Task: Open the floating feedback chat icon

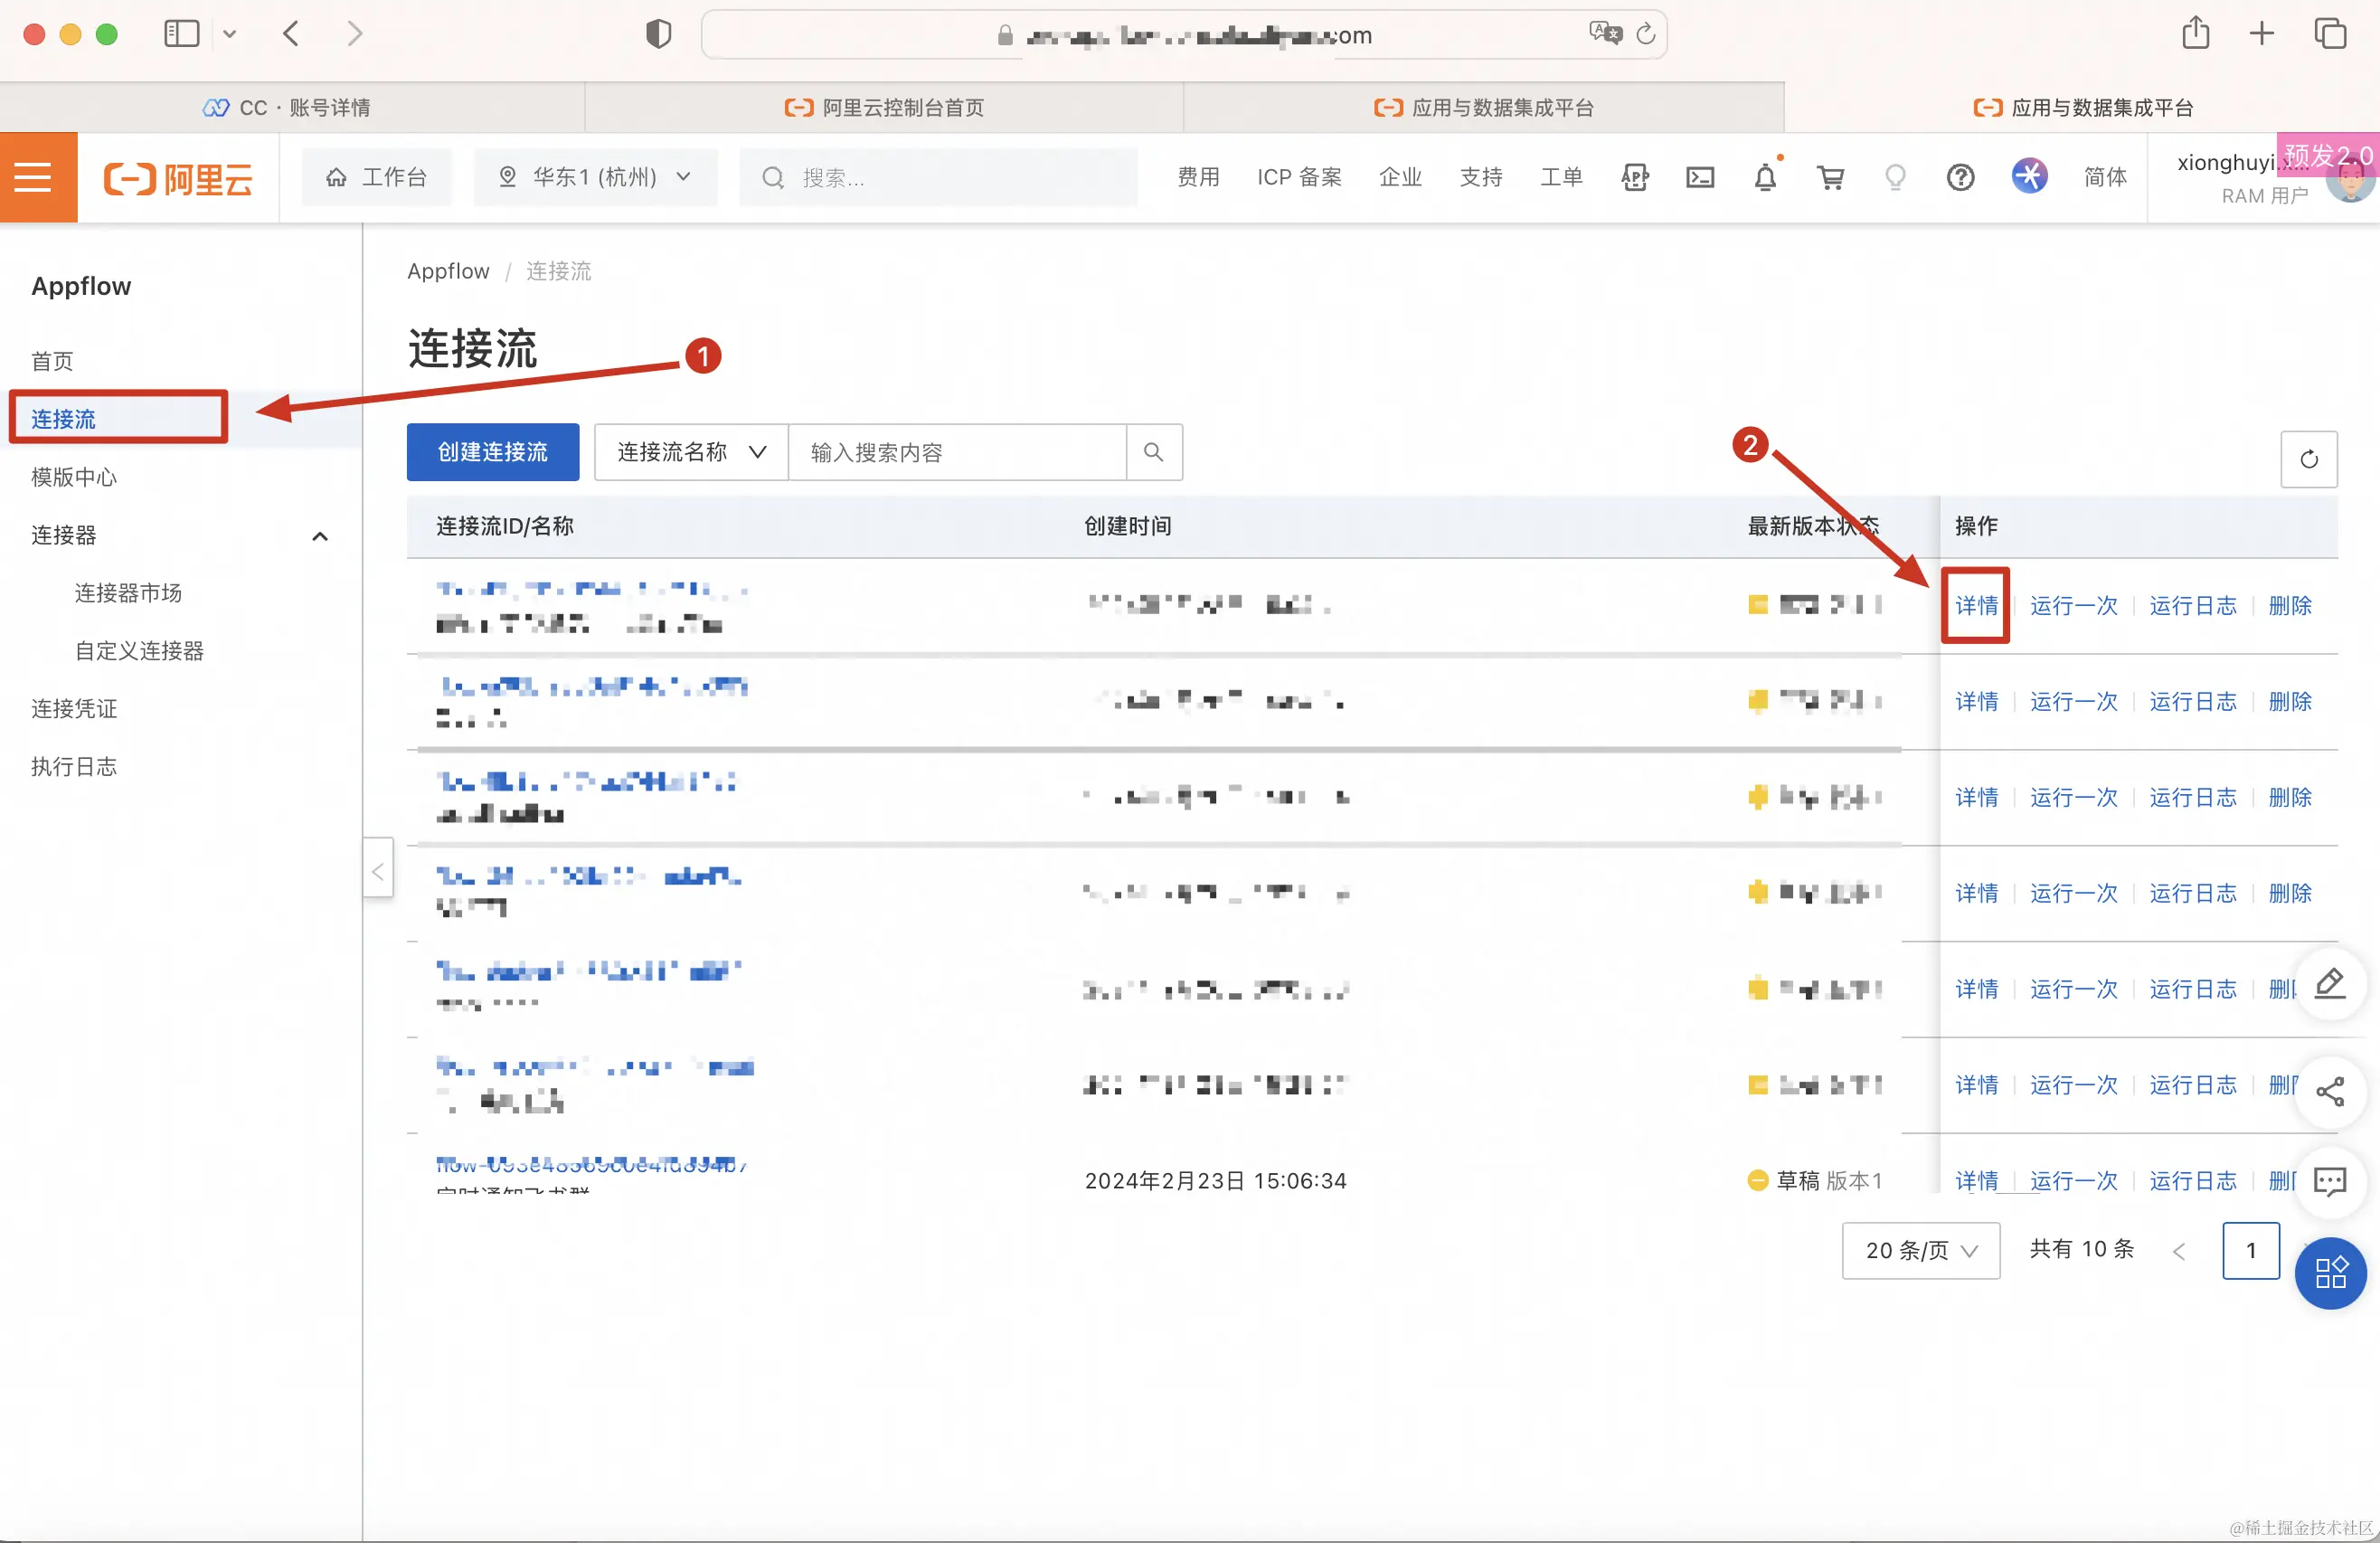Action: pos(2329,1181)
